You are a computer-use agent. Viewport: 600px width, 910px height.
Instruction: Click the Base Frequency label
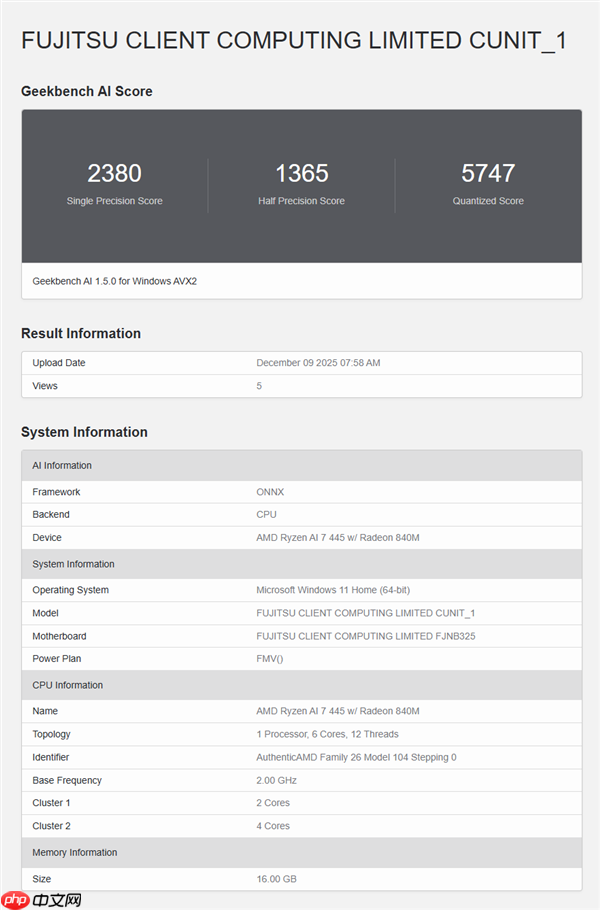pyautogui.click(x=67, y=781)
